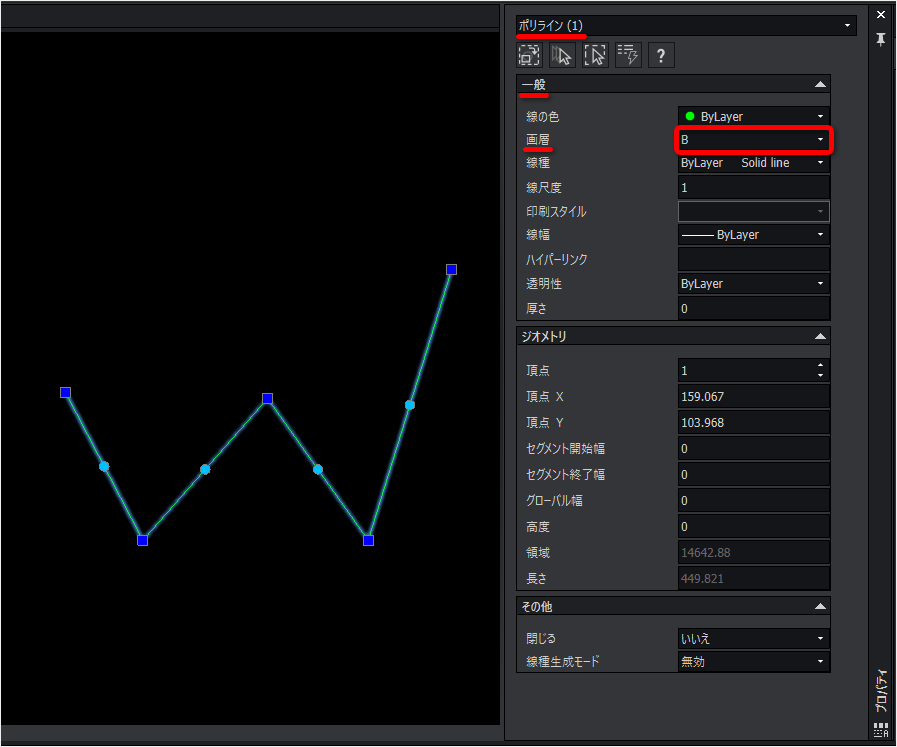Click the quick properties lightning icon
The width and height of the screenshot is (897, 747).
coord(628,55)
